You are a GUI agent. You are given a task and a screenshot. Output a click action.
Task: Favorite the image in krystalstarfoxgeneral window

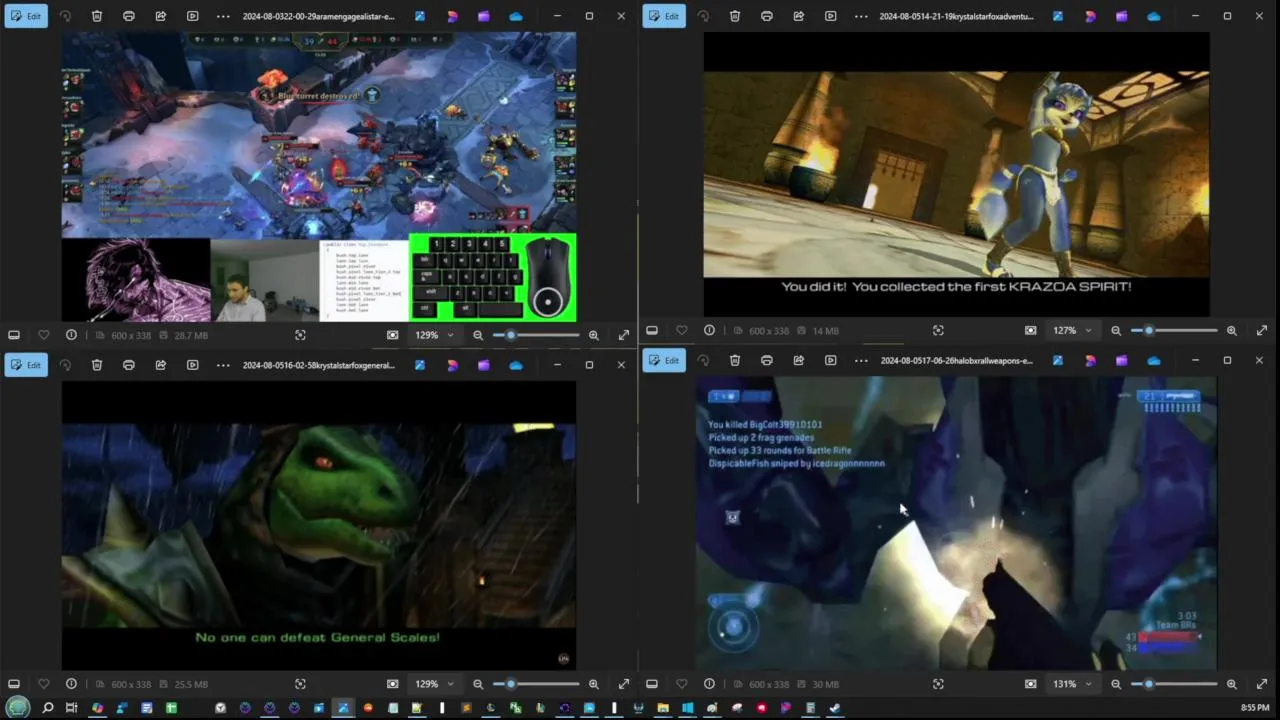(43, 684)
